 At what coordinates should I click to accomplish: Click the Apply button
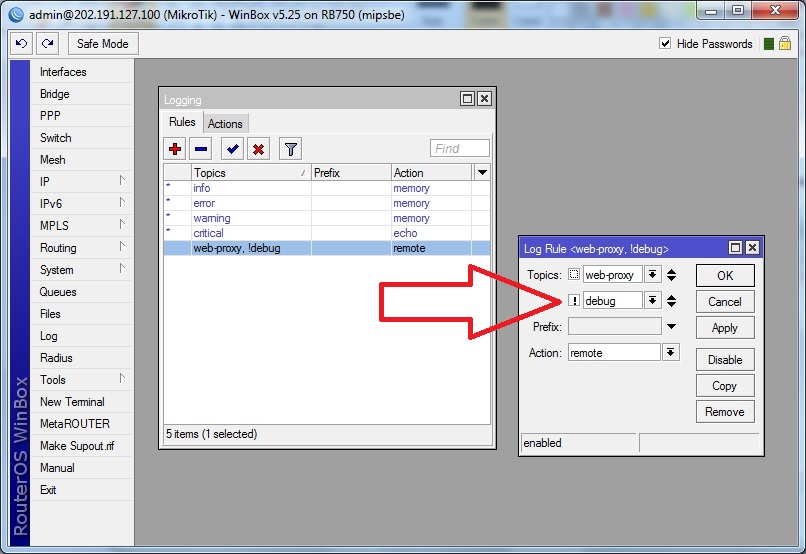point(725,328)
